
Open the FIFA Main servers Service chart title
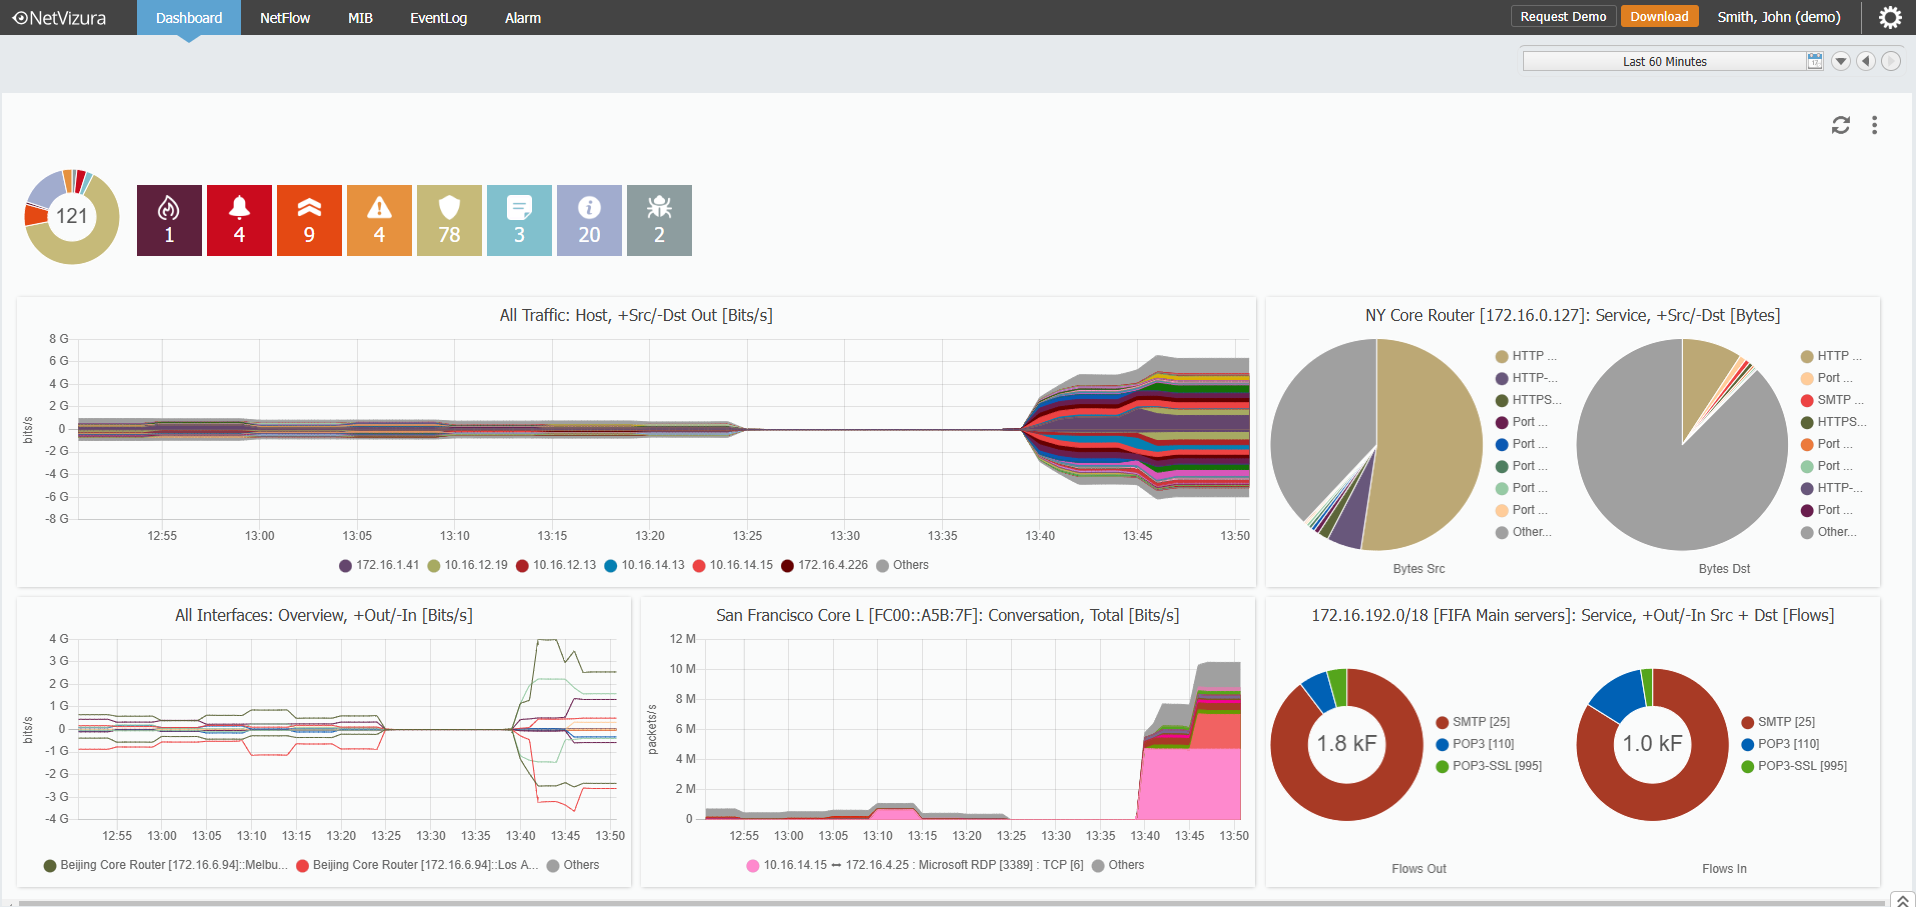(1573, 615)
